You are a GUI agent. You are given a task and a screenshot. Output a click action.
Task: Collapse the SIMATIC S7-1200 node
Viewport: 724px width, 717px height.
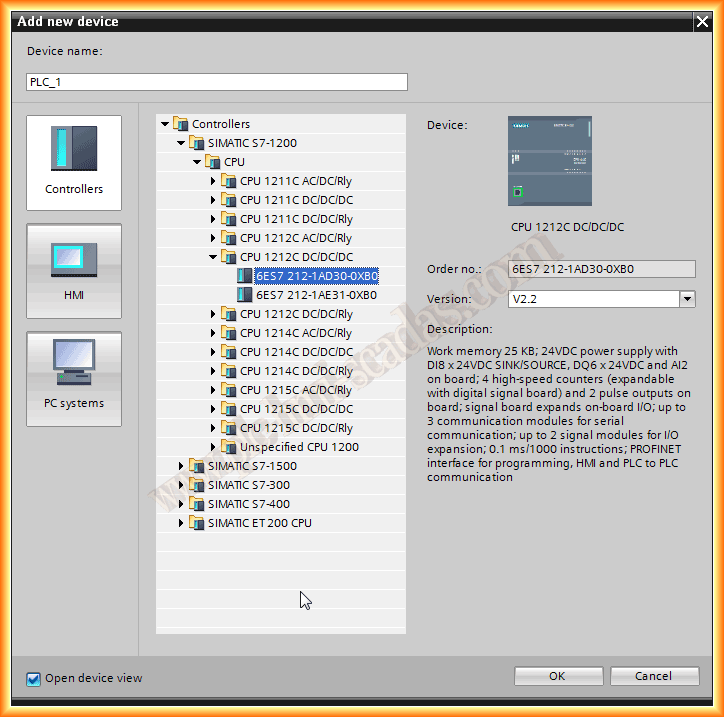click(181, 143)
